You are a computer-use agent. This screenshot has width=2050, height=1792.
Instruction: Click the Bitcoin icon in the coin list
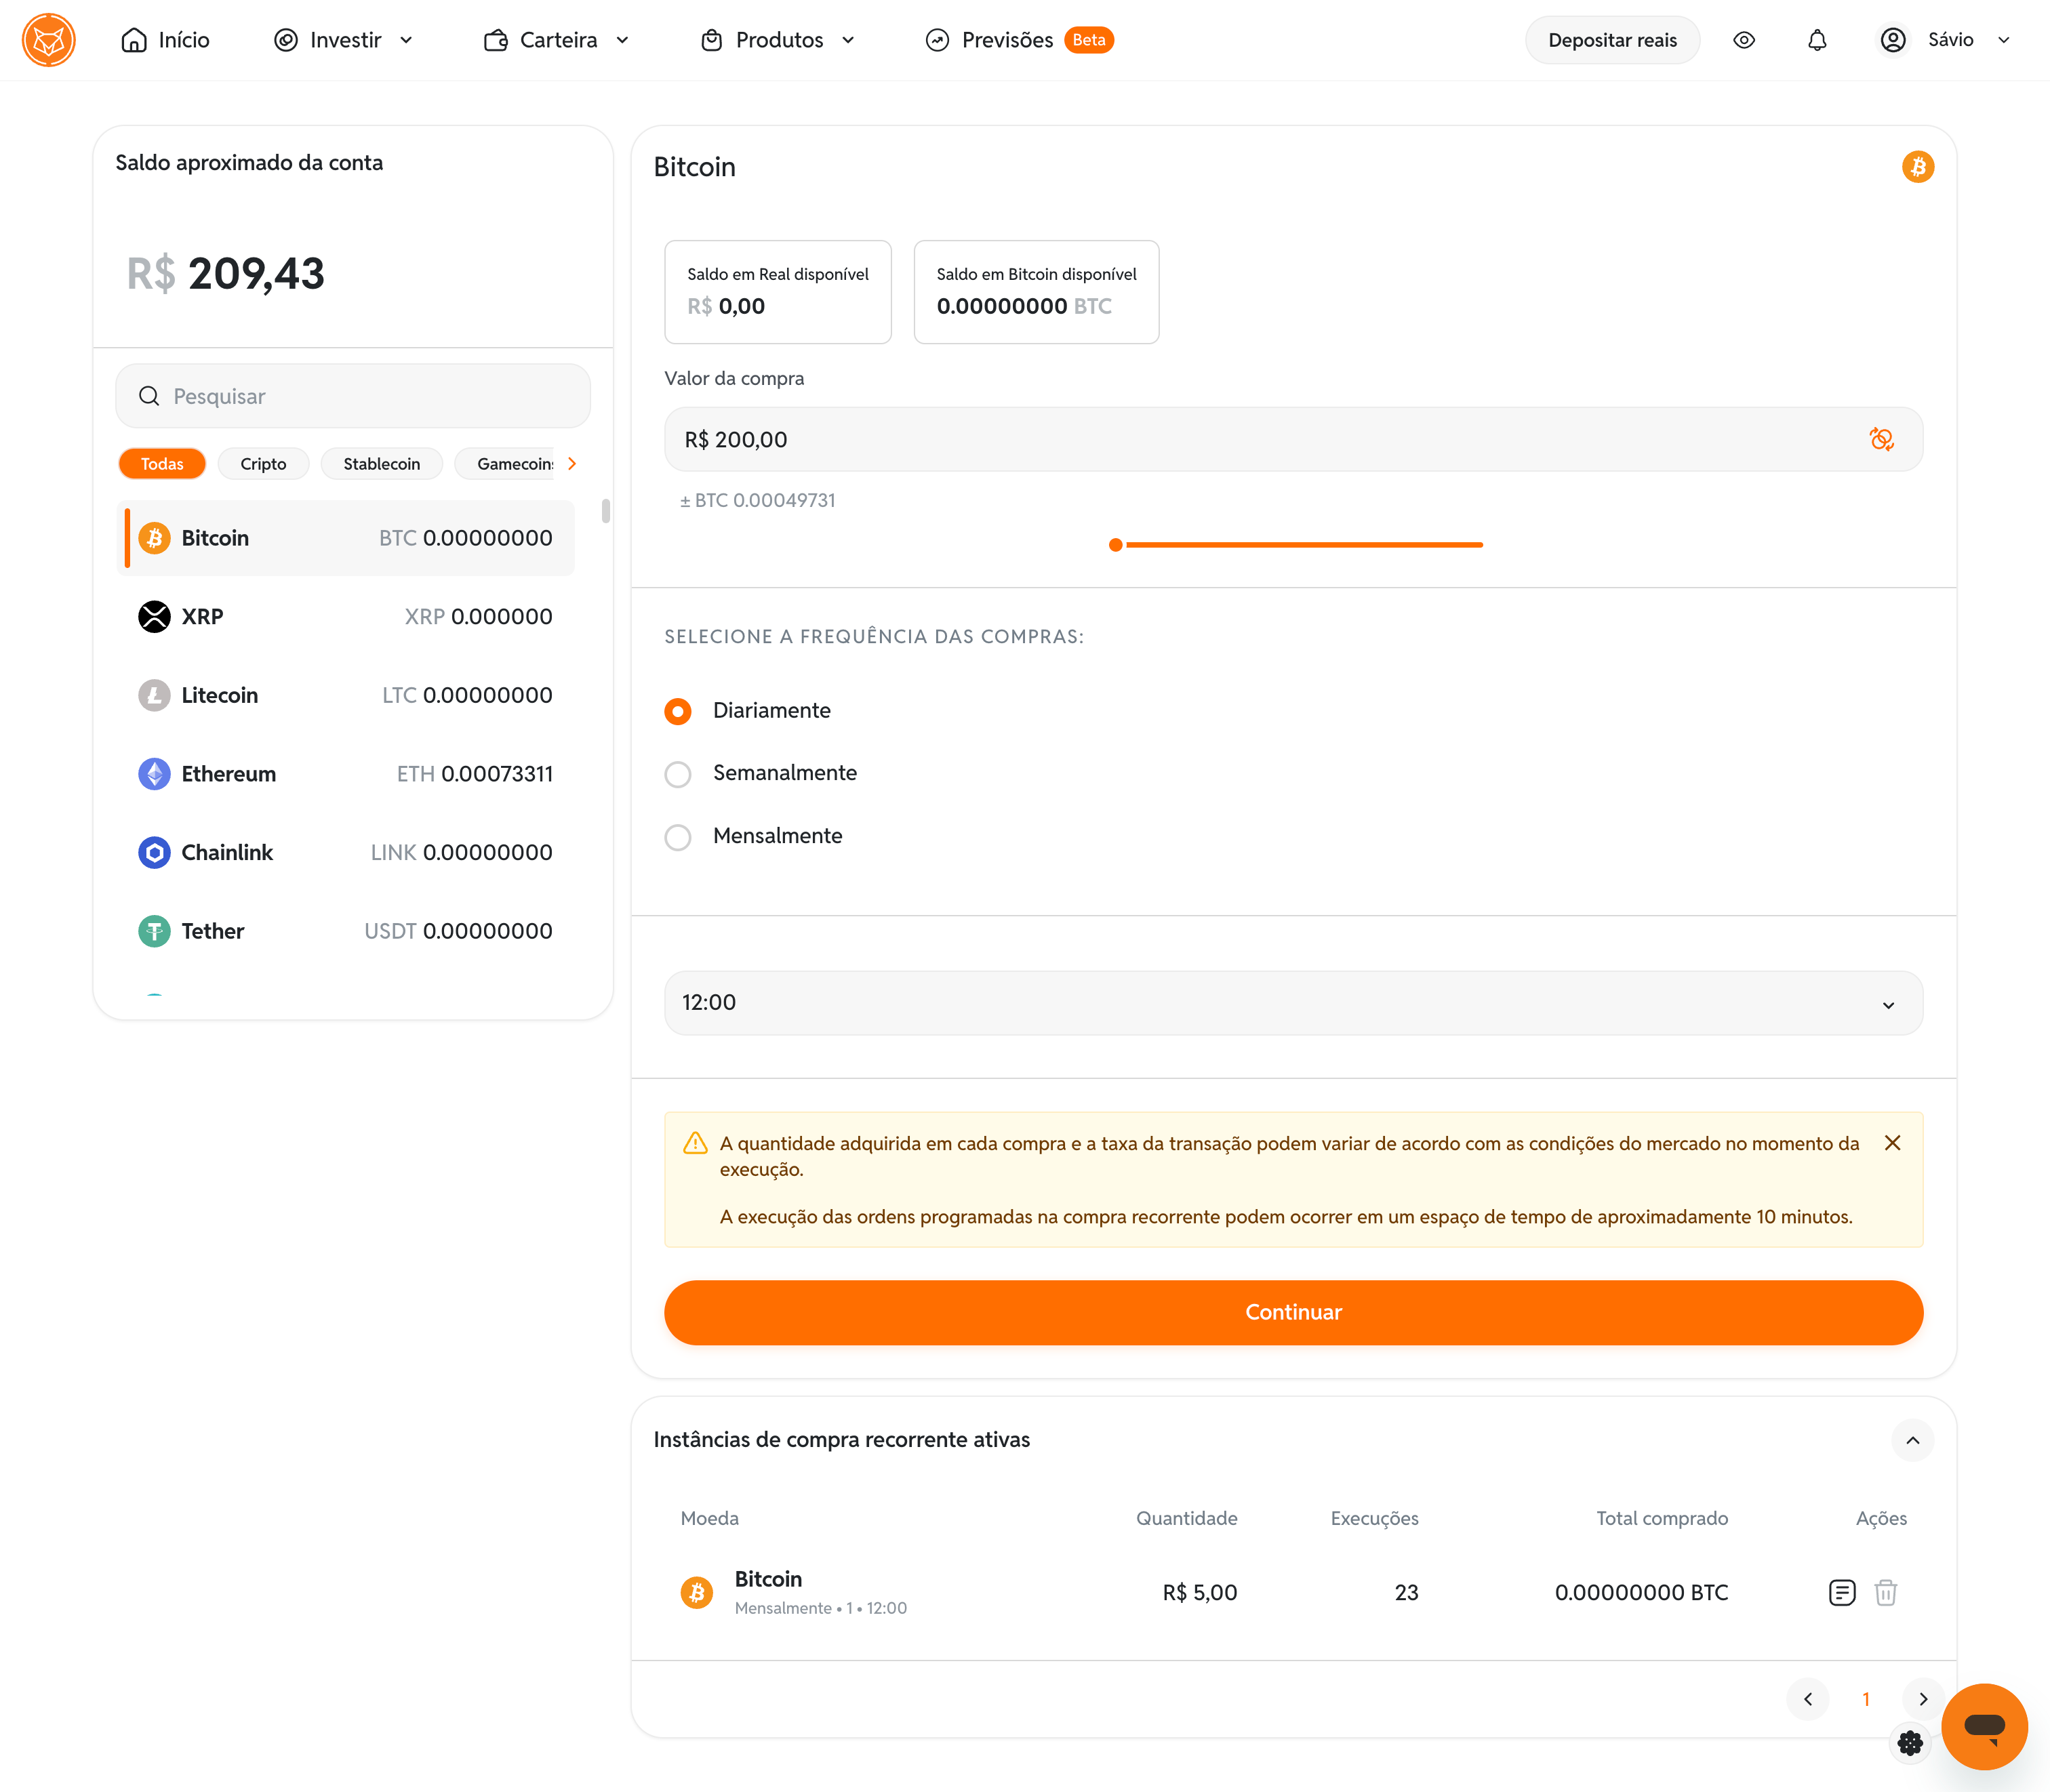click(154, 538)
